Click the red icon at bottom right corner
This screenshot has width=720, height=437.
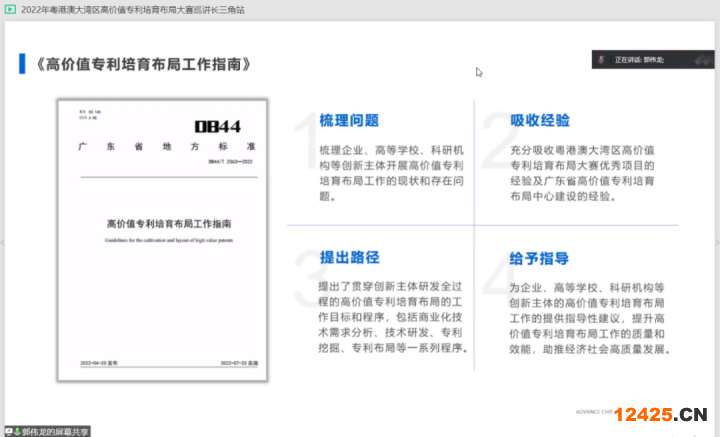coord(693,430)
